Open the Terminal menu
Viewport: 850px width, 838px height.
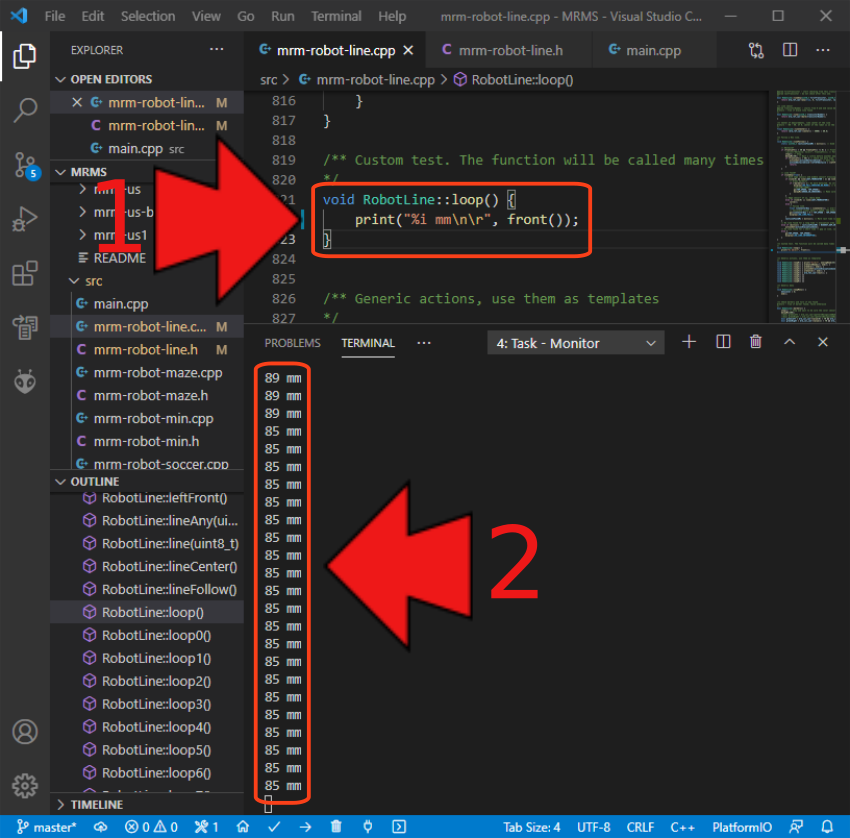(x=336, y=16)
